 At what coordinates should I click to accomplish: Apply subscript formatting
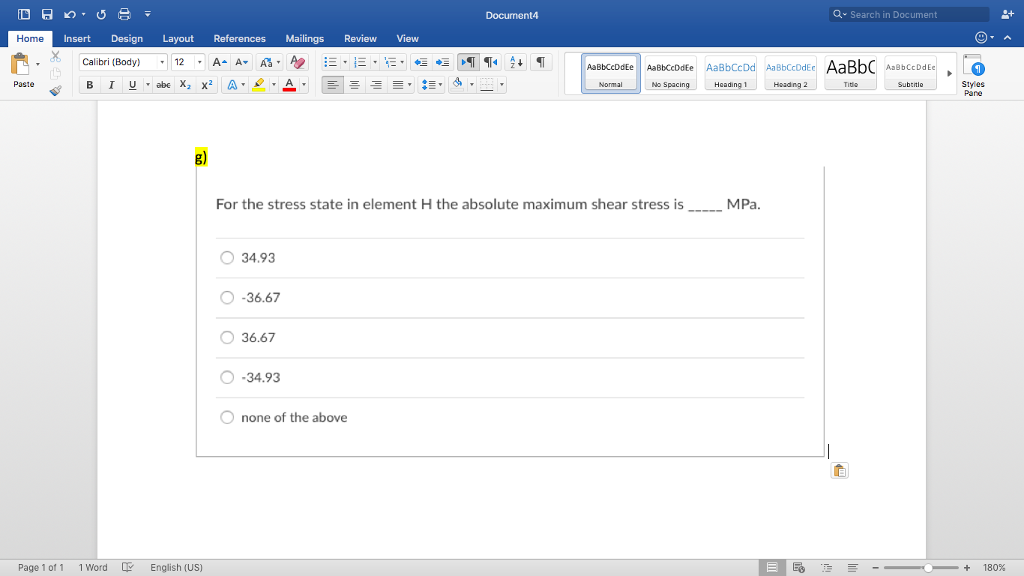point(185,85)
